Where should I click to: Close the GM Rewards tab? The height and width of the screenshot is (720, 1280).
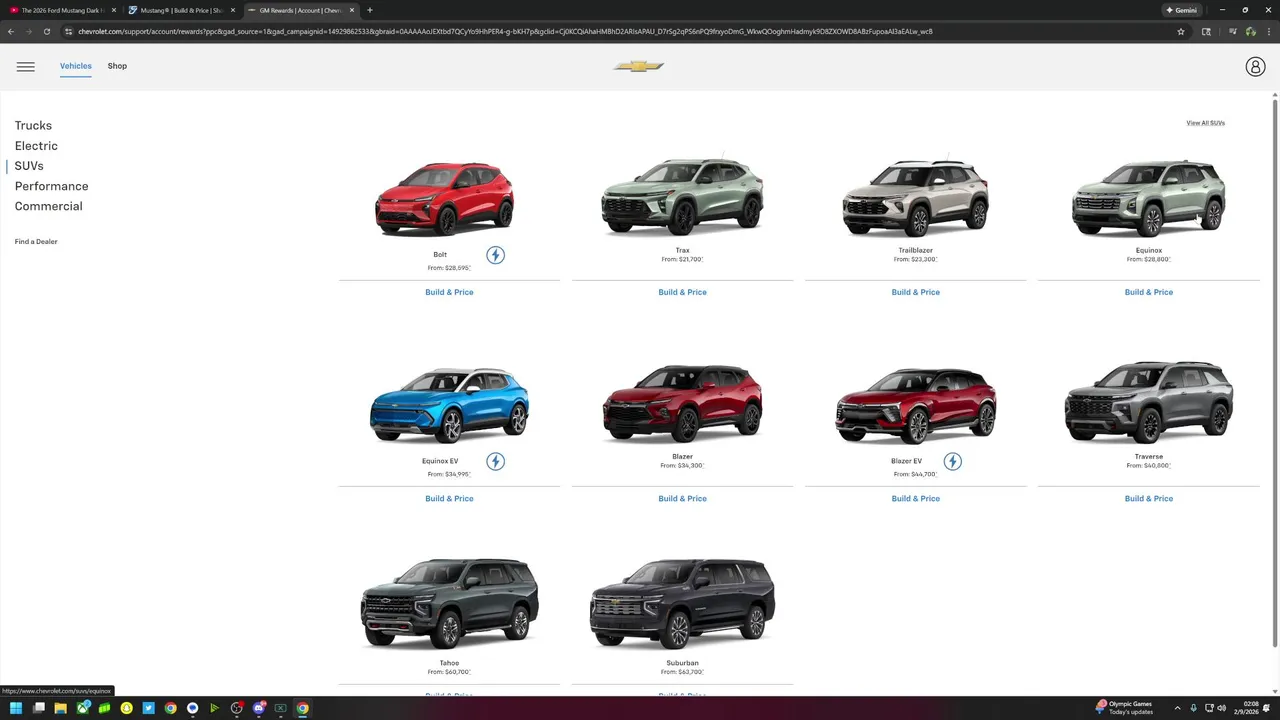[x=352, y=10]
